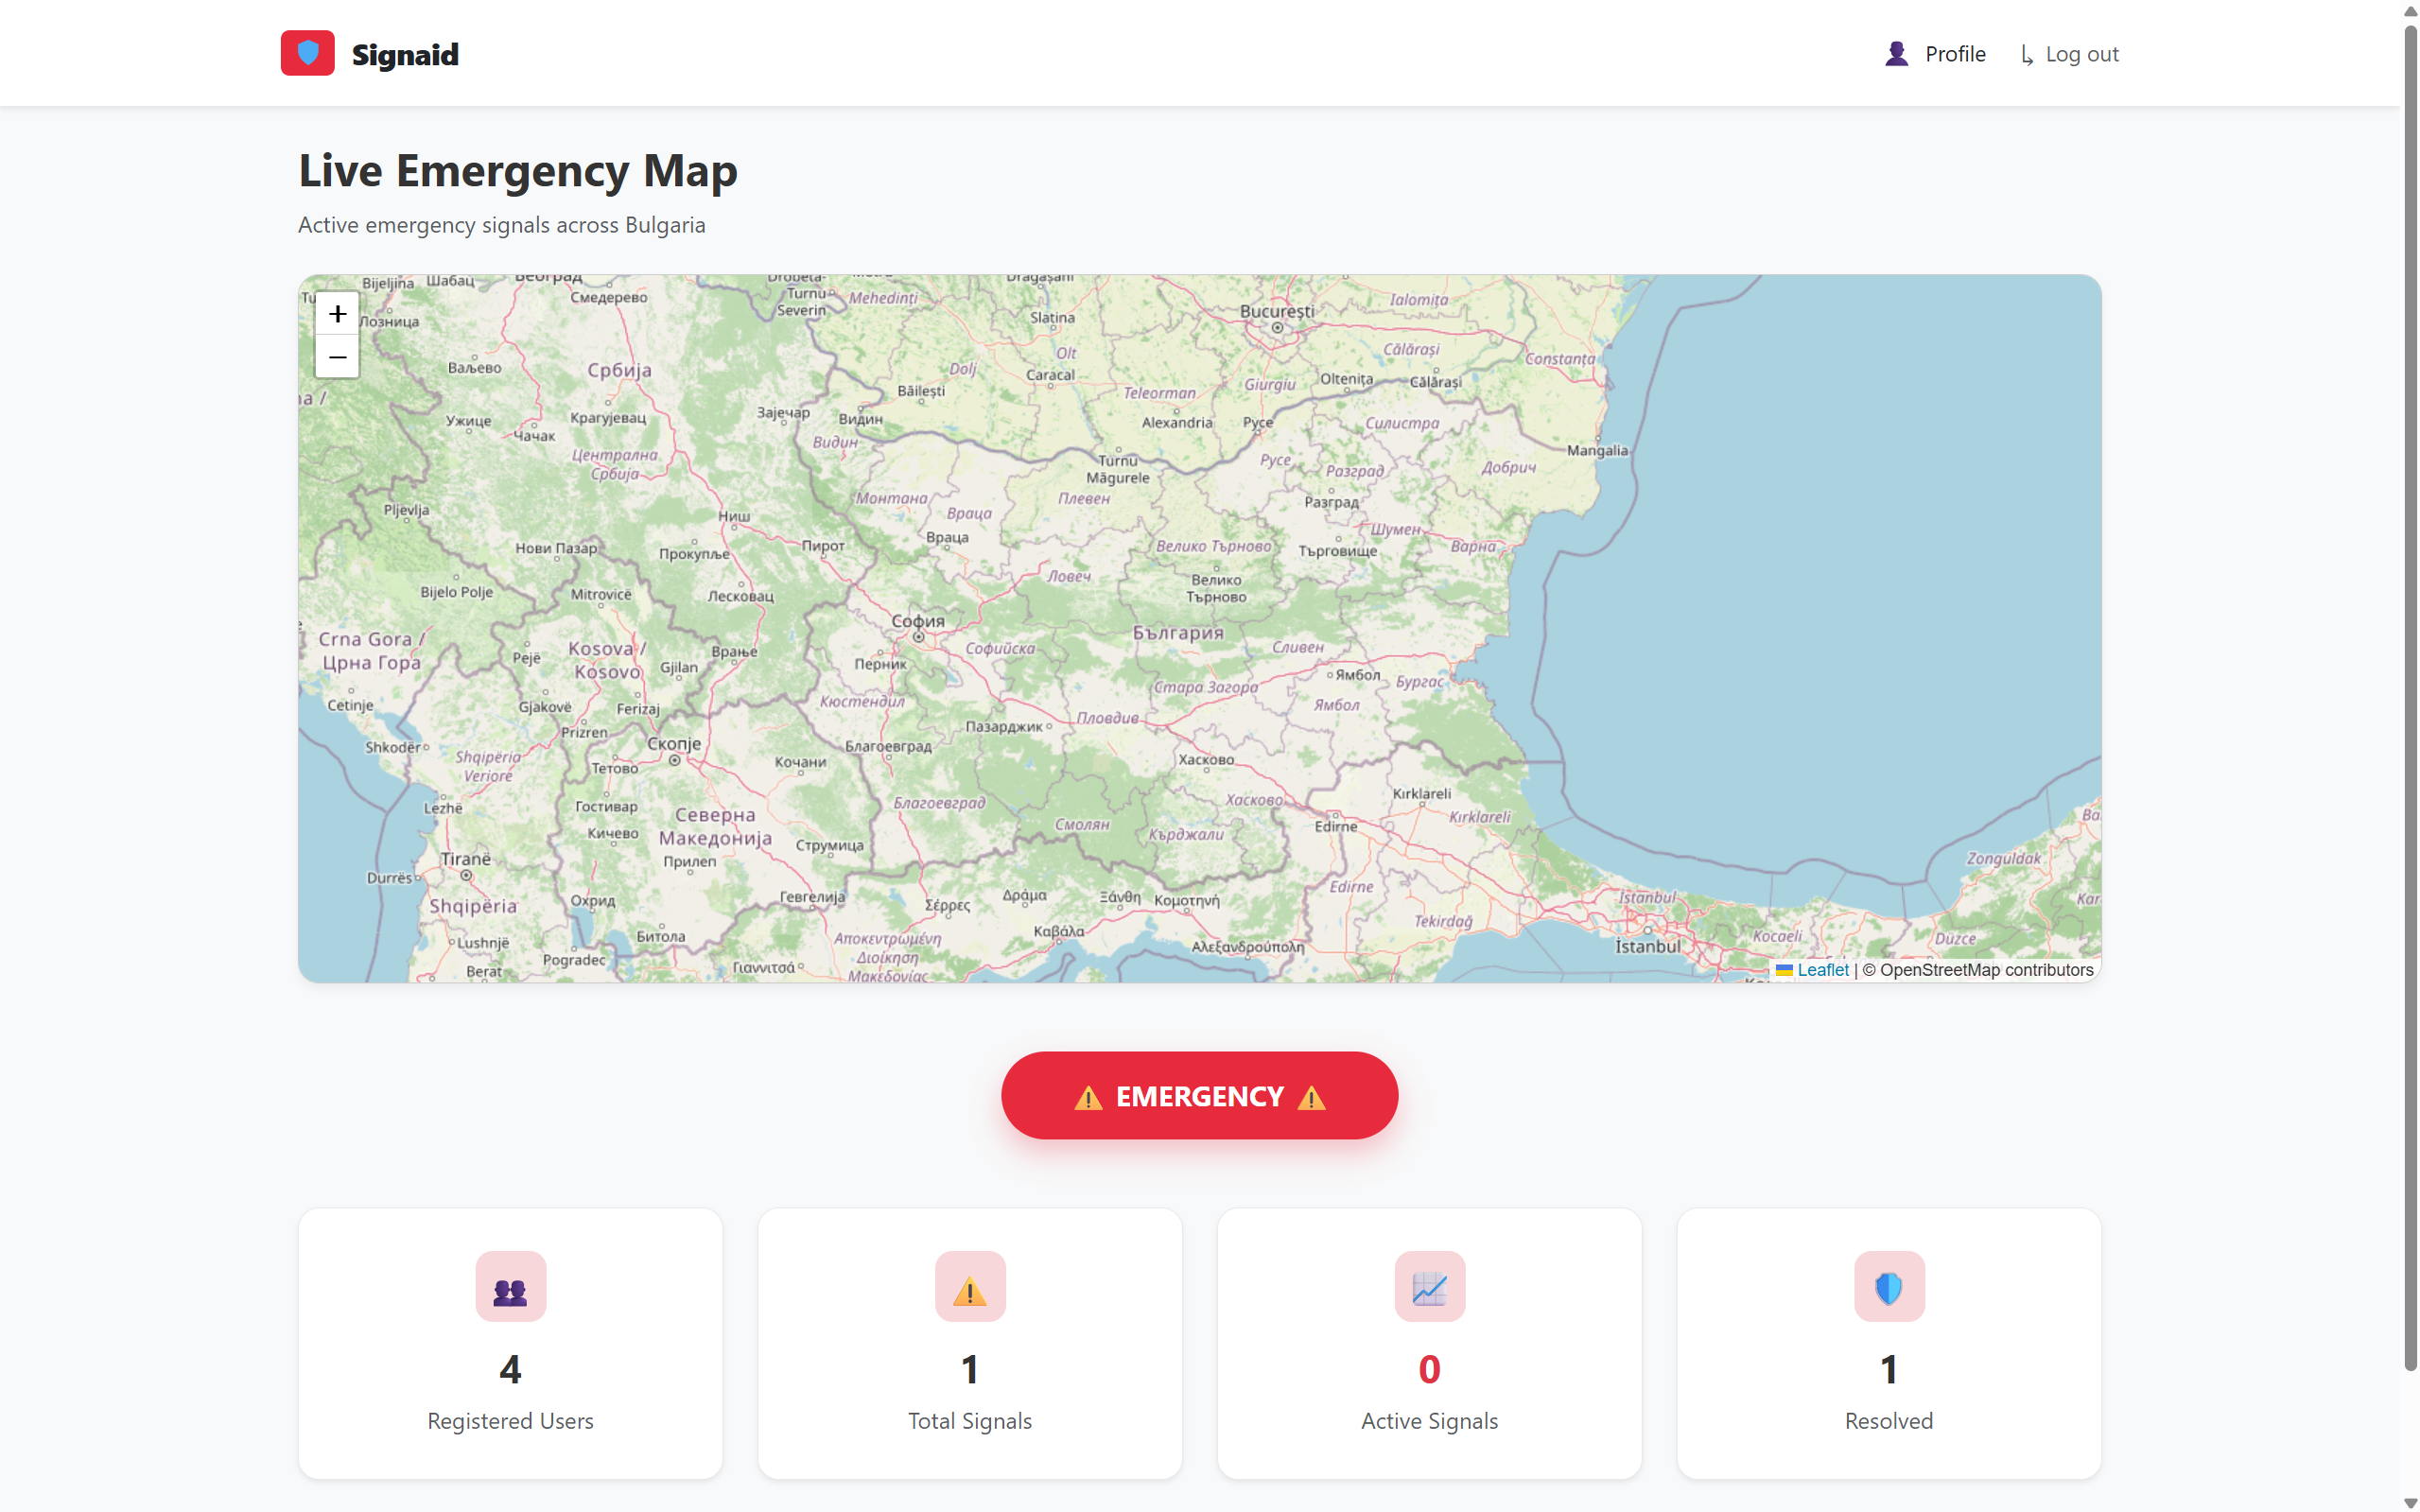Click the log out arrow icon

coord(2026,55)
